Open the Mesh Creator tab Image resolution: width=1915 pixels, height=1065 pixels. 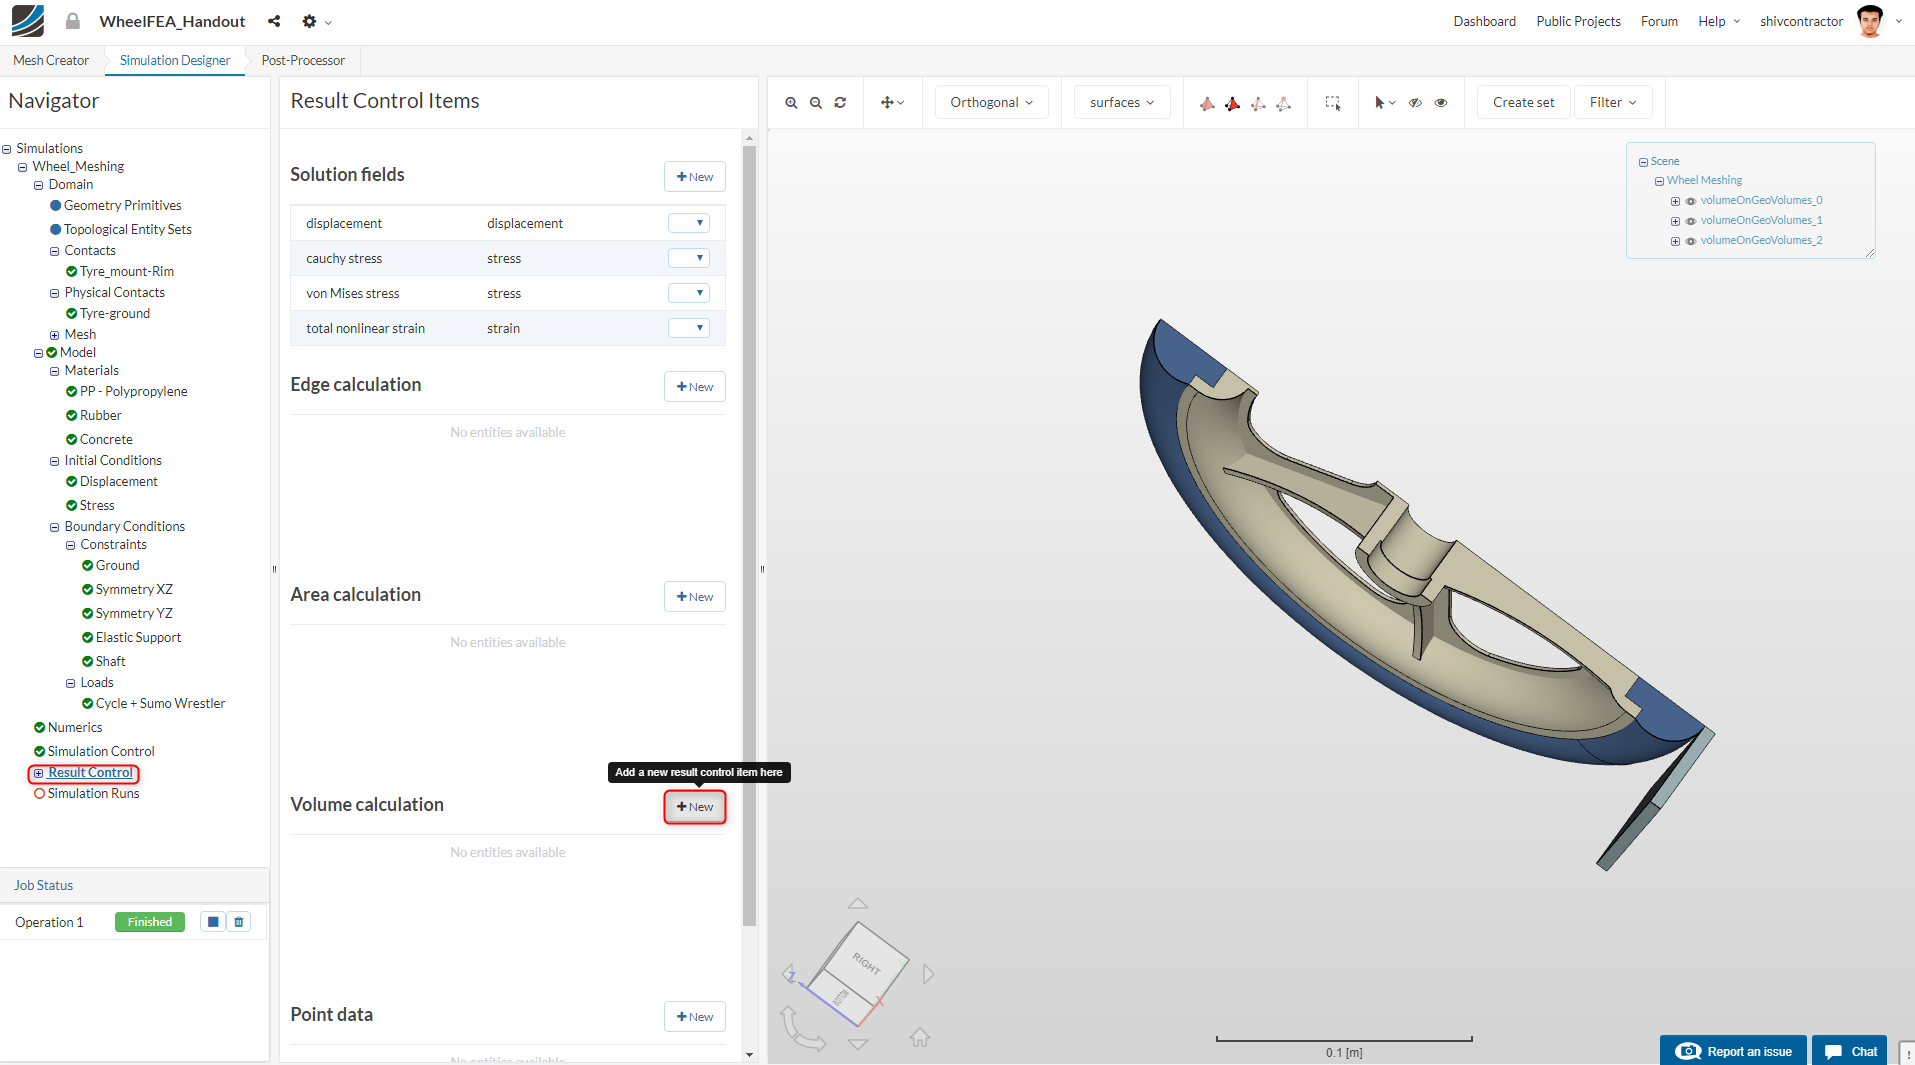point(51,60)
